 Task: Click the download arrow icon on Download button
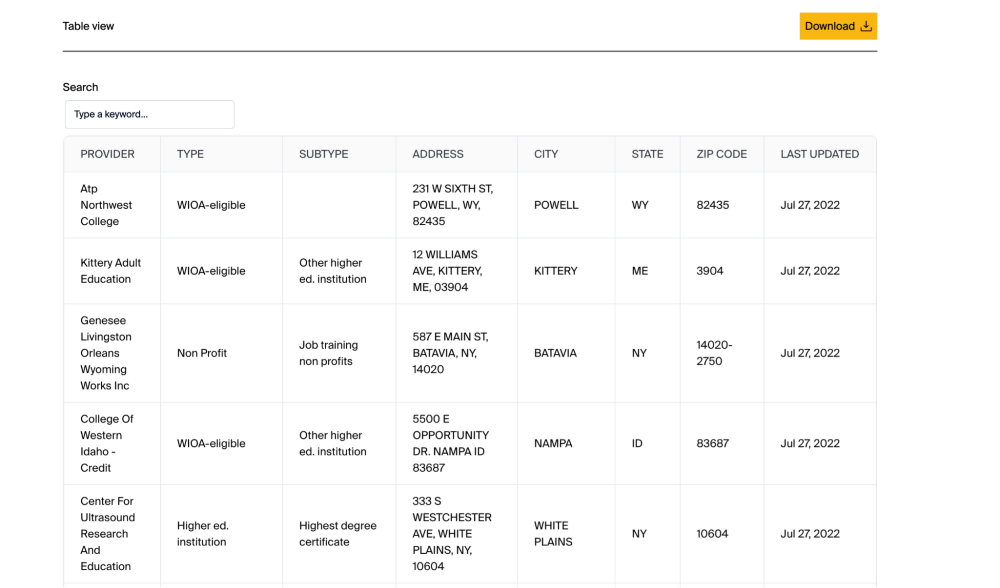866,26
